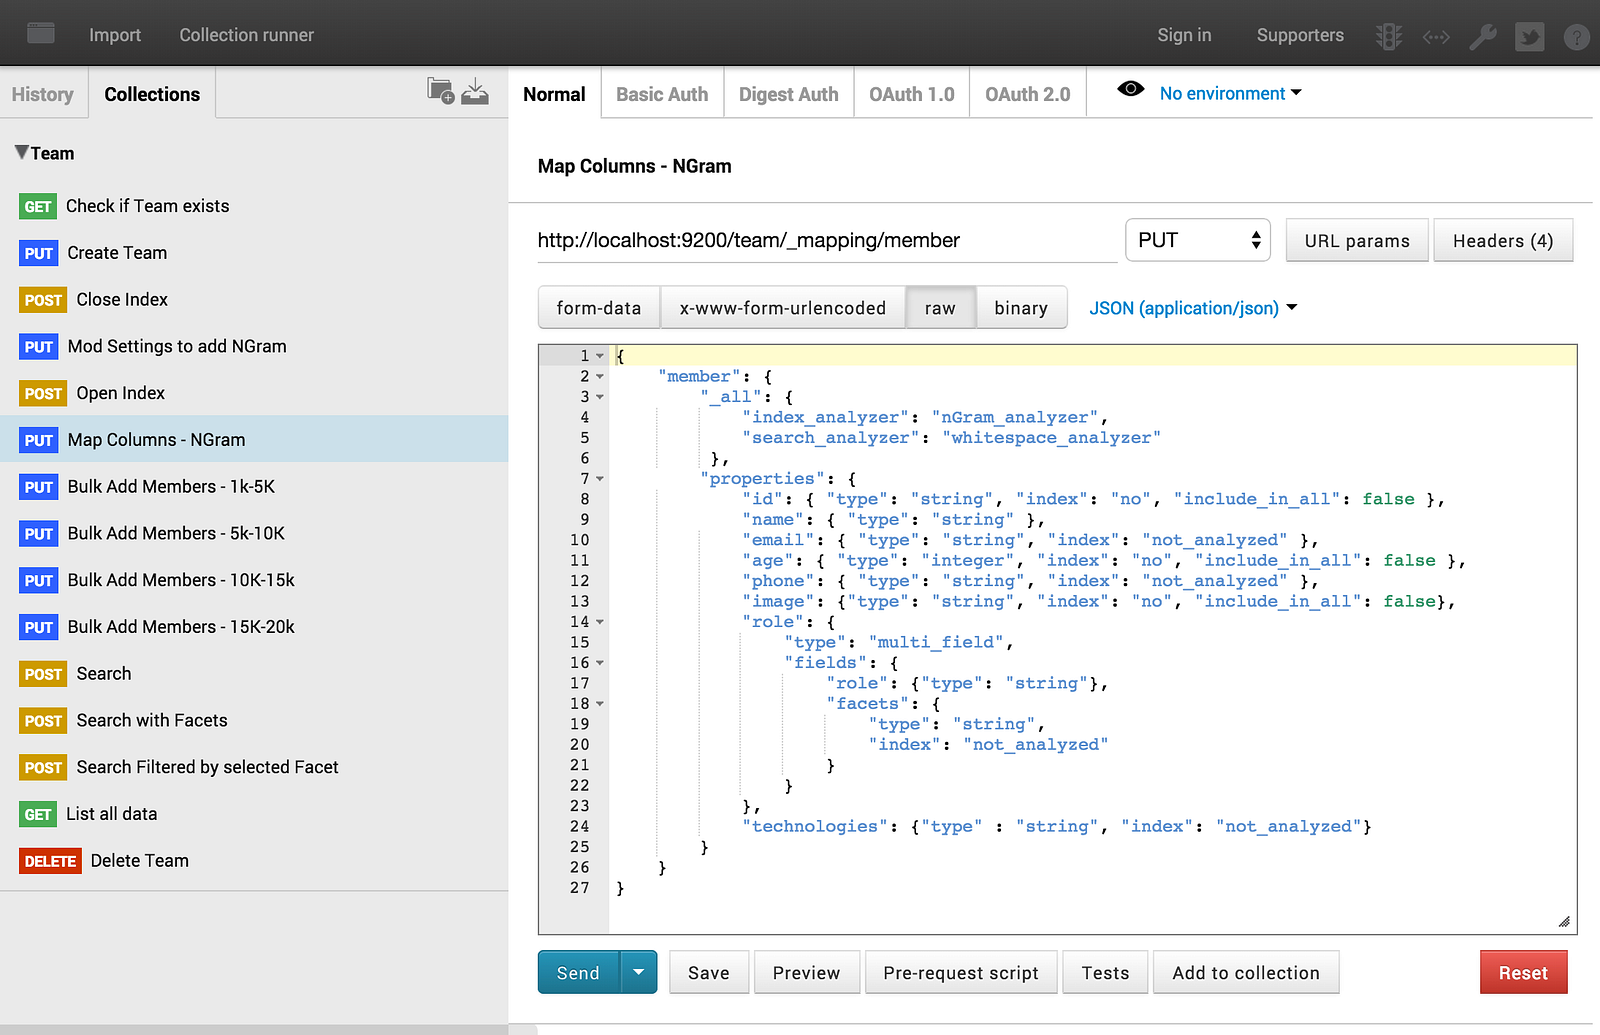Open the Tests button
Image resolution: width=1600 pixels, height=1035 pixels.
click(x=1105, y=972)
